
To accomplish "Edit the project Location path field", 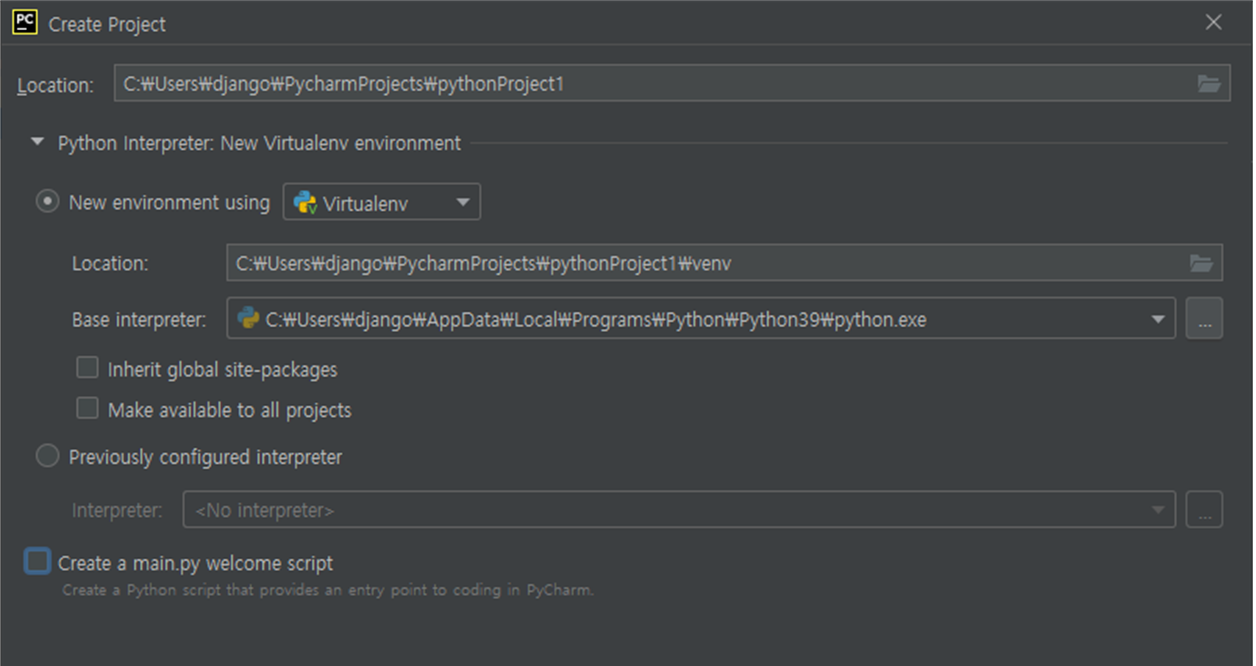I will 672,84.
